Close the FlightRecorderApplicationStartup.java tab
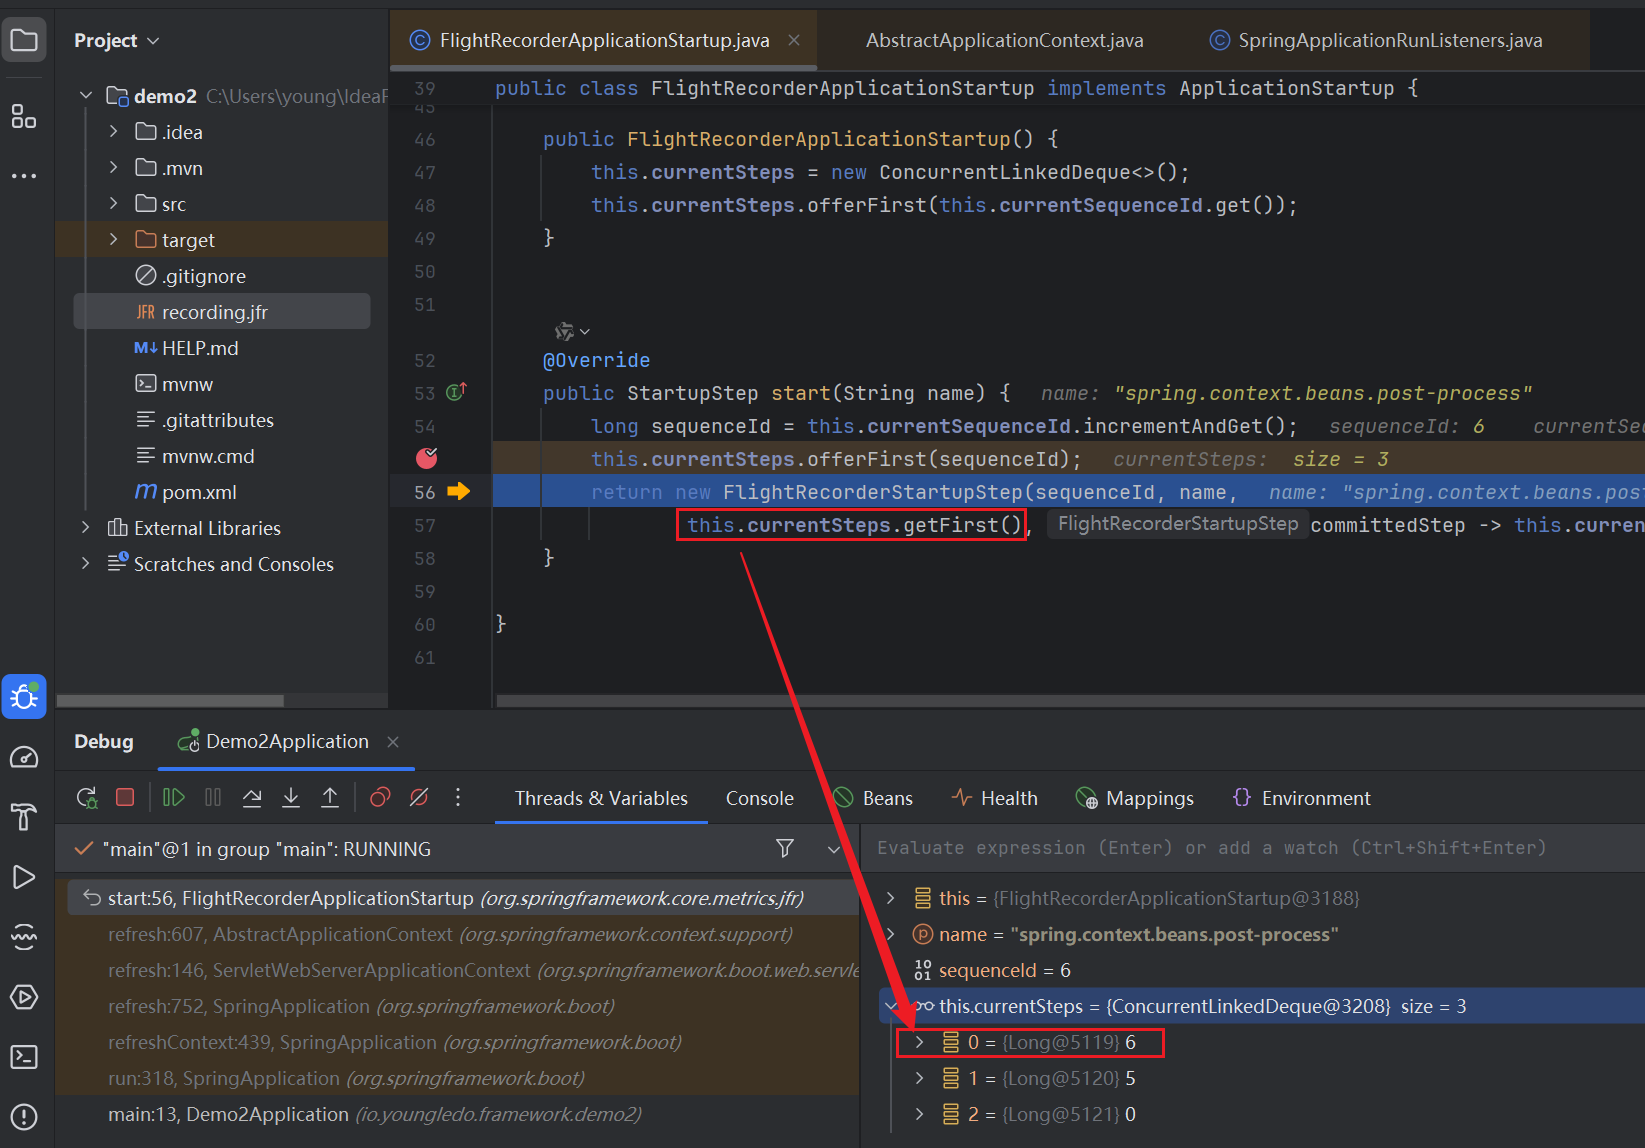The height and width of the screenshot is (1148, 1645). [794, 40]
